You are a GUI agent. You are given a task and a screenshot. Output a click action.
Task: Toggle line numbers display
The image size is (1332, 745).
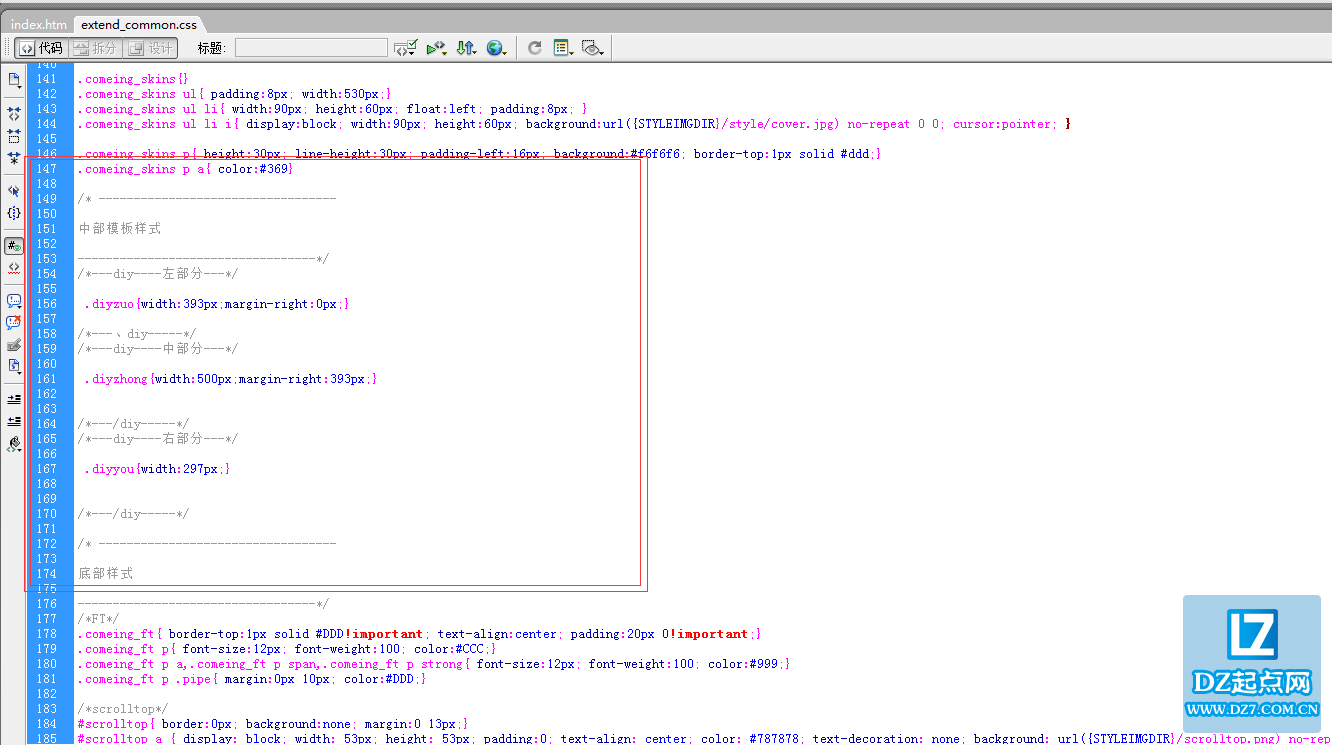(x=14, y=246)
